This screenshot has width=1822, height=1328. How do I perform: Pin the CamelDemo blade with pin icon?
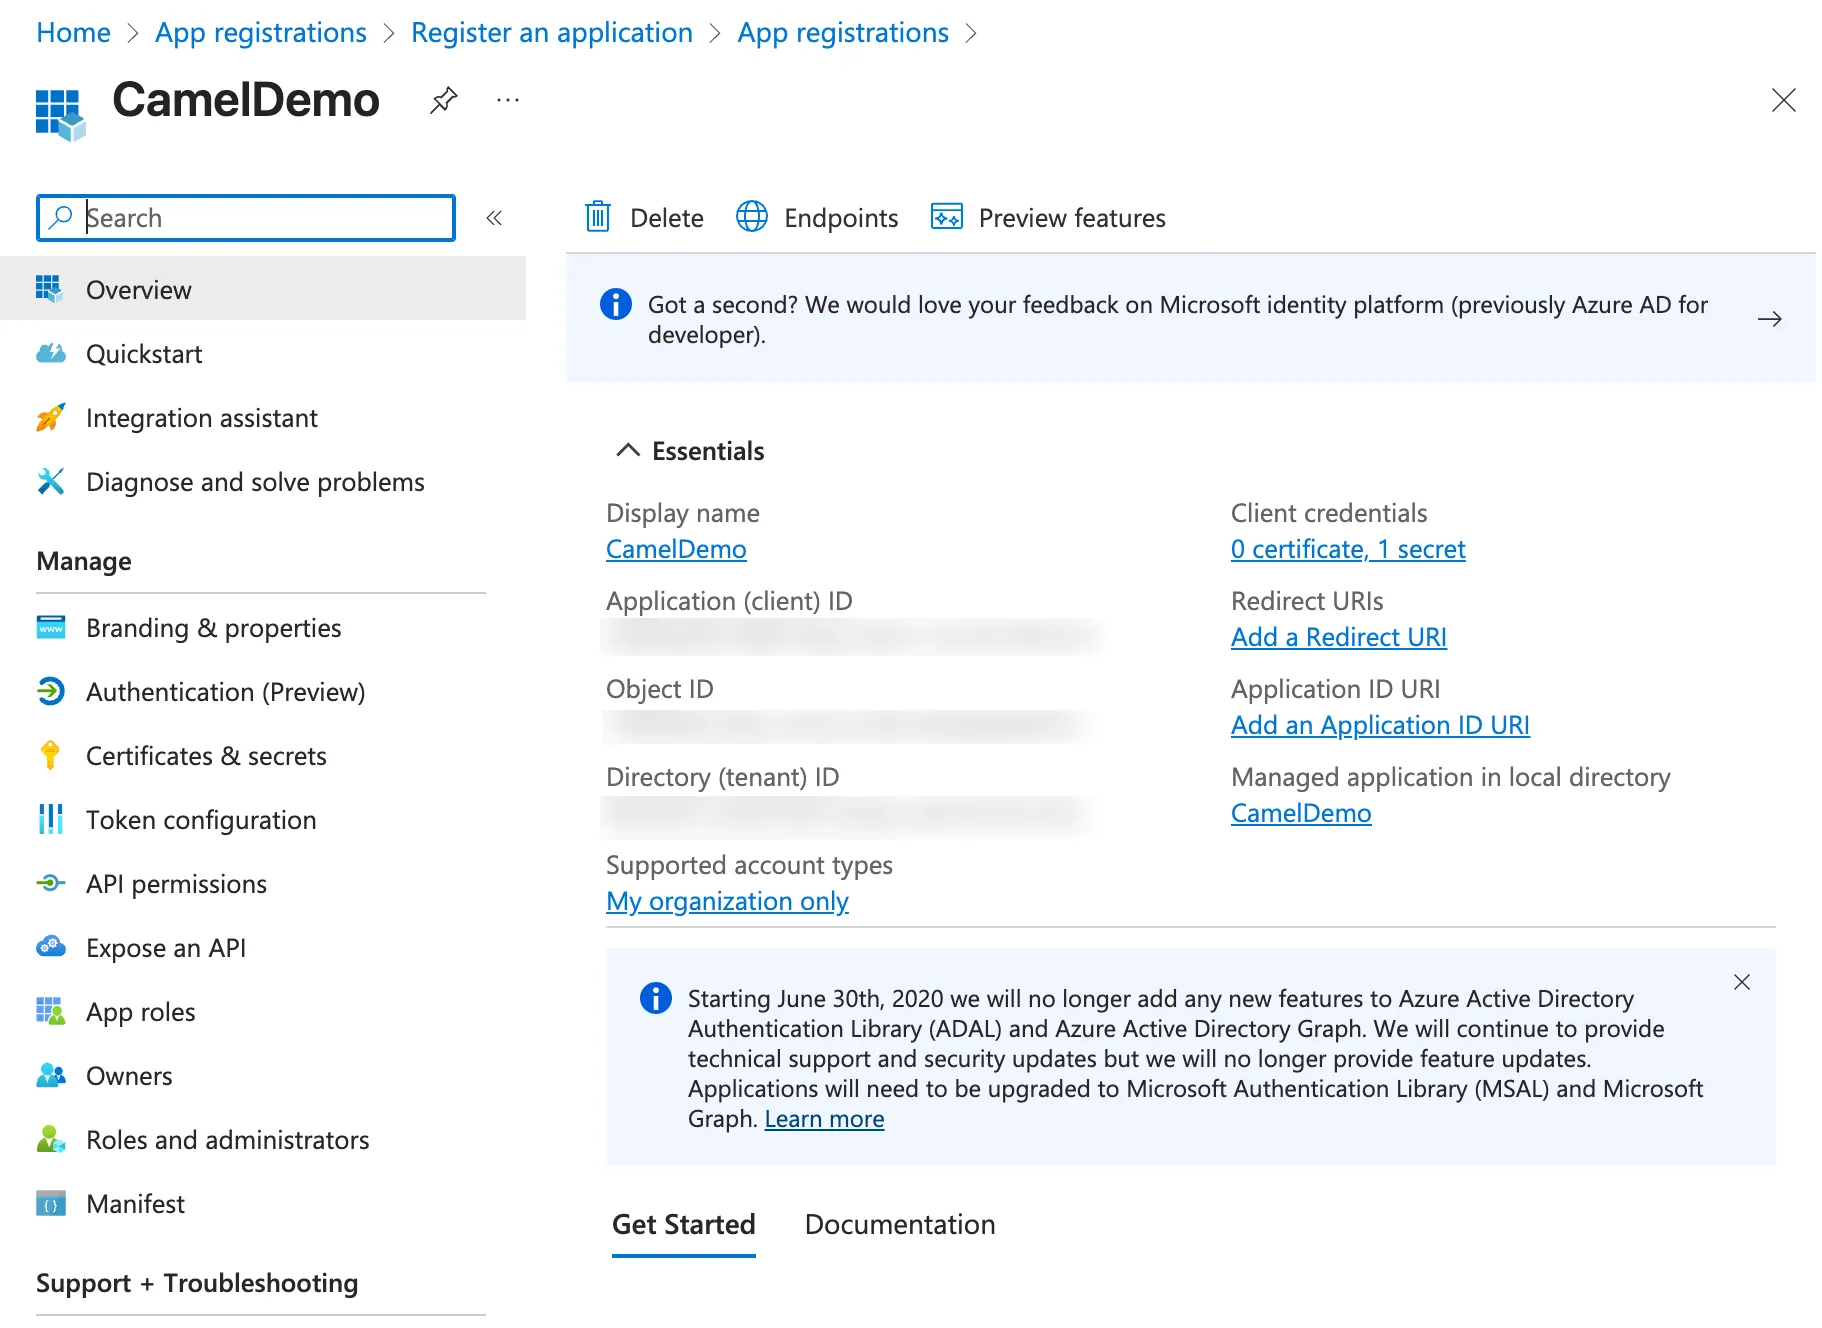coord(444,100)
